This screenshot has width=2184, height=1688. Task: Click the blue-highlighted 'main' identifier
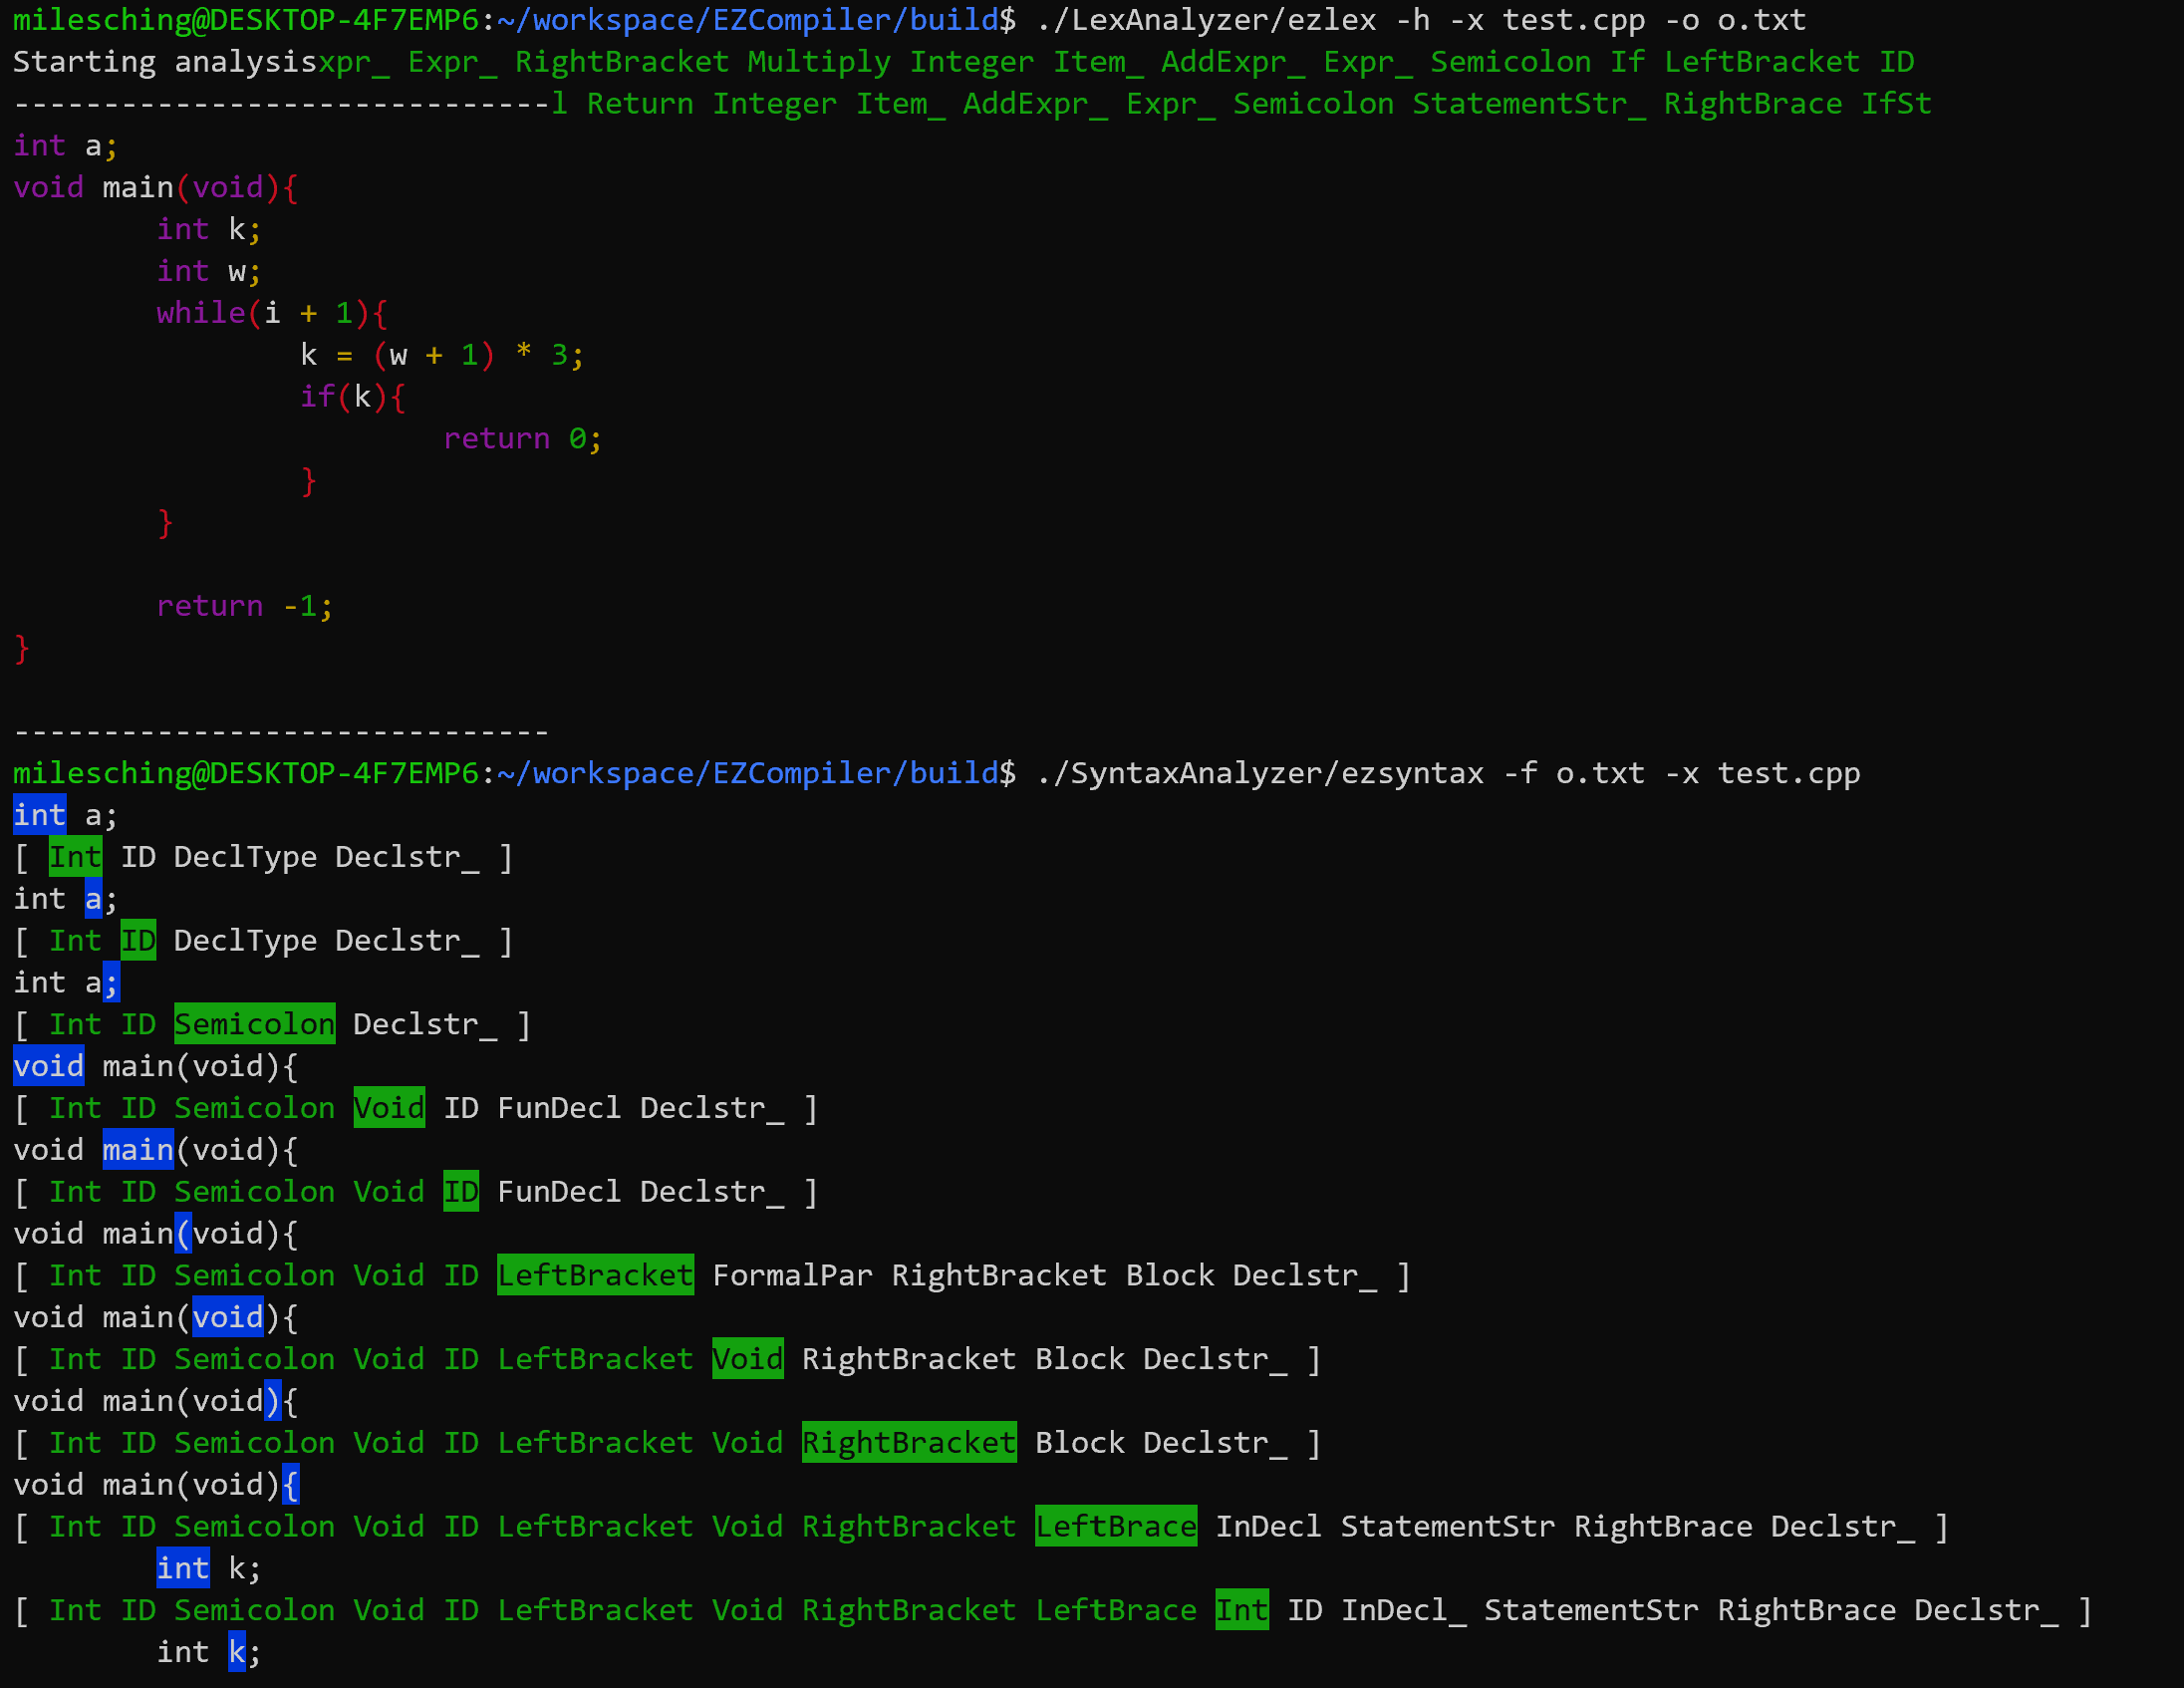pos(138,1150)
